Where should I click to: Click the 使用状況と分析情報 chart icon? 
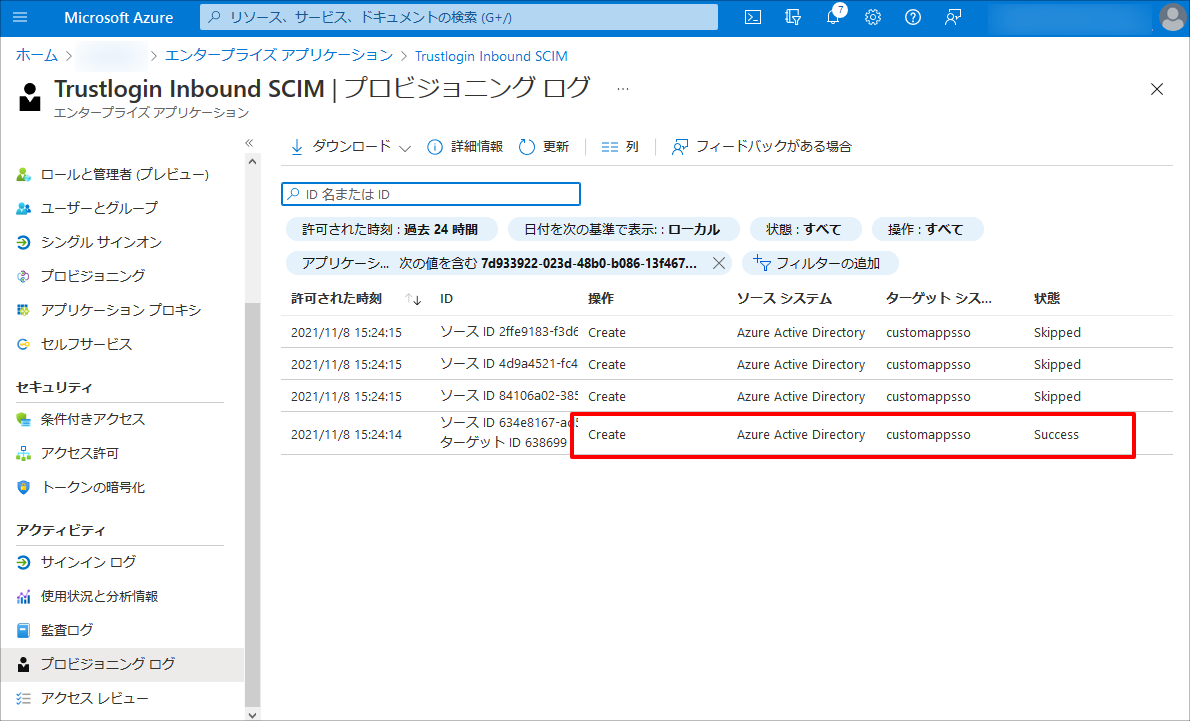pos(24,597)
